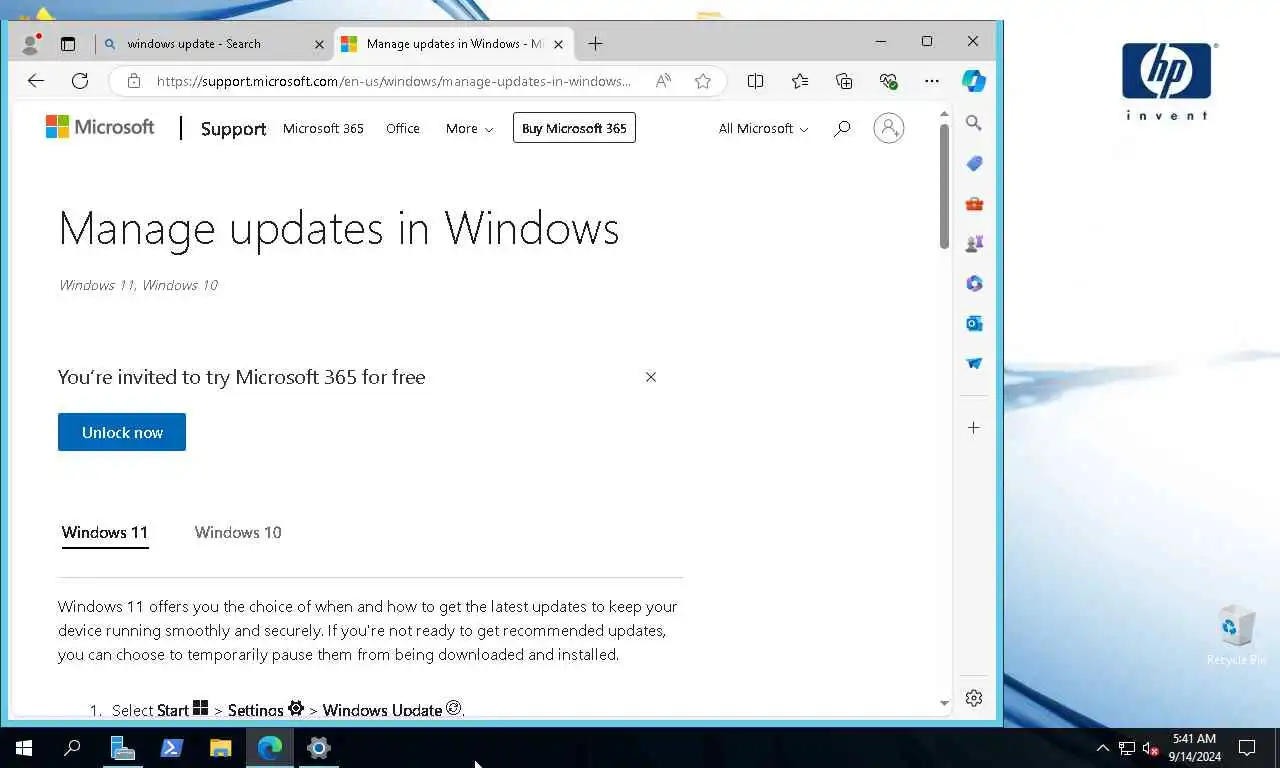Close the Manage updates tab
The image size is (1280, 768).
559,44
